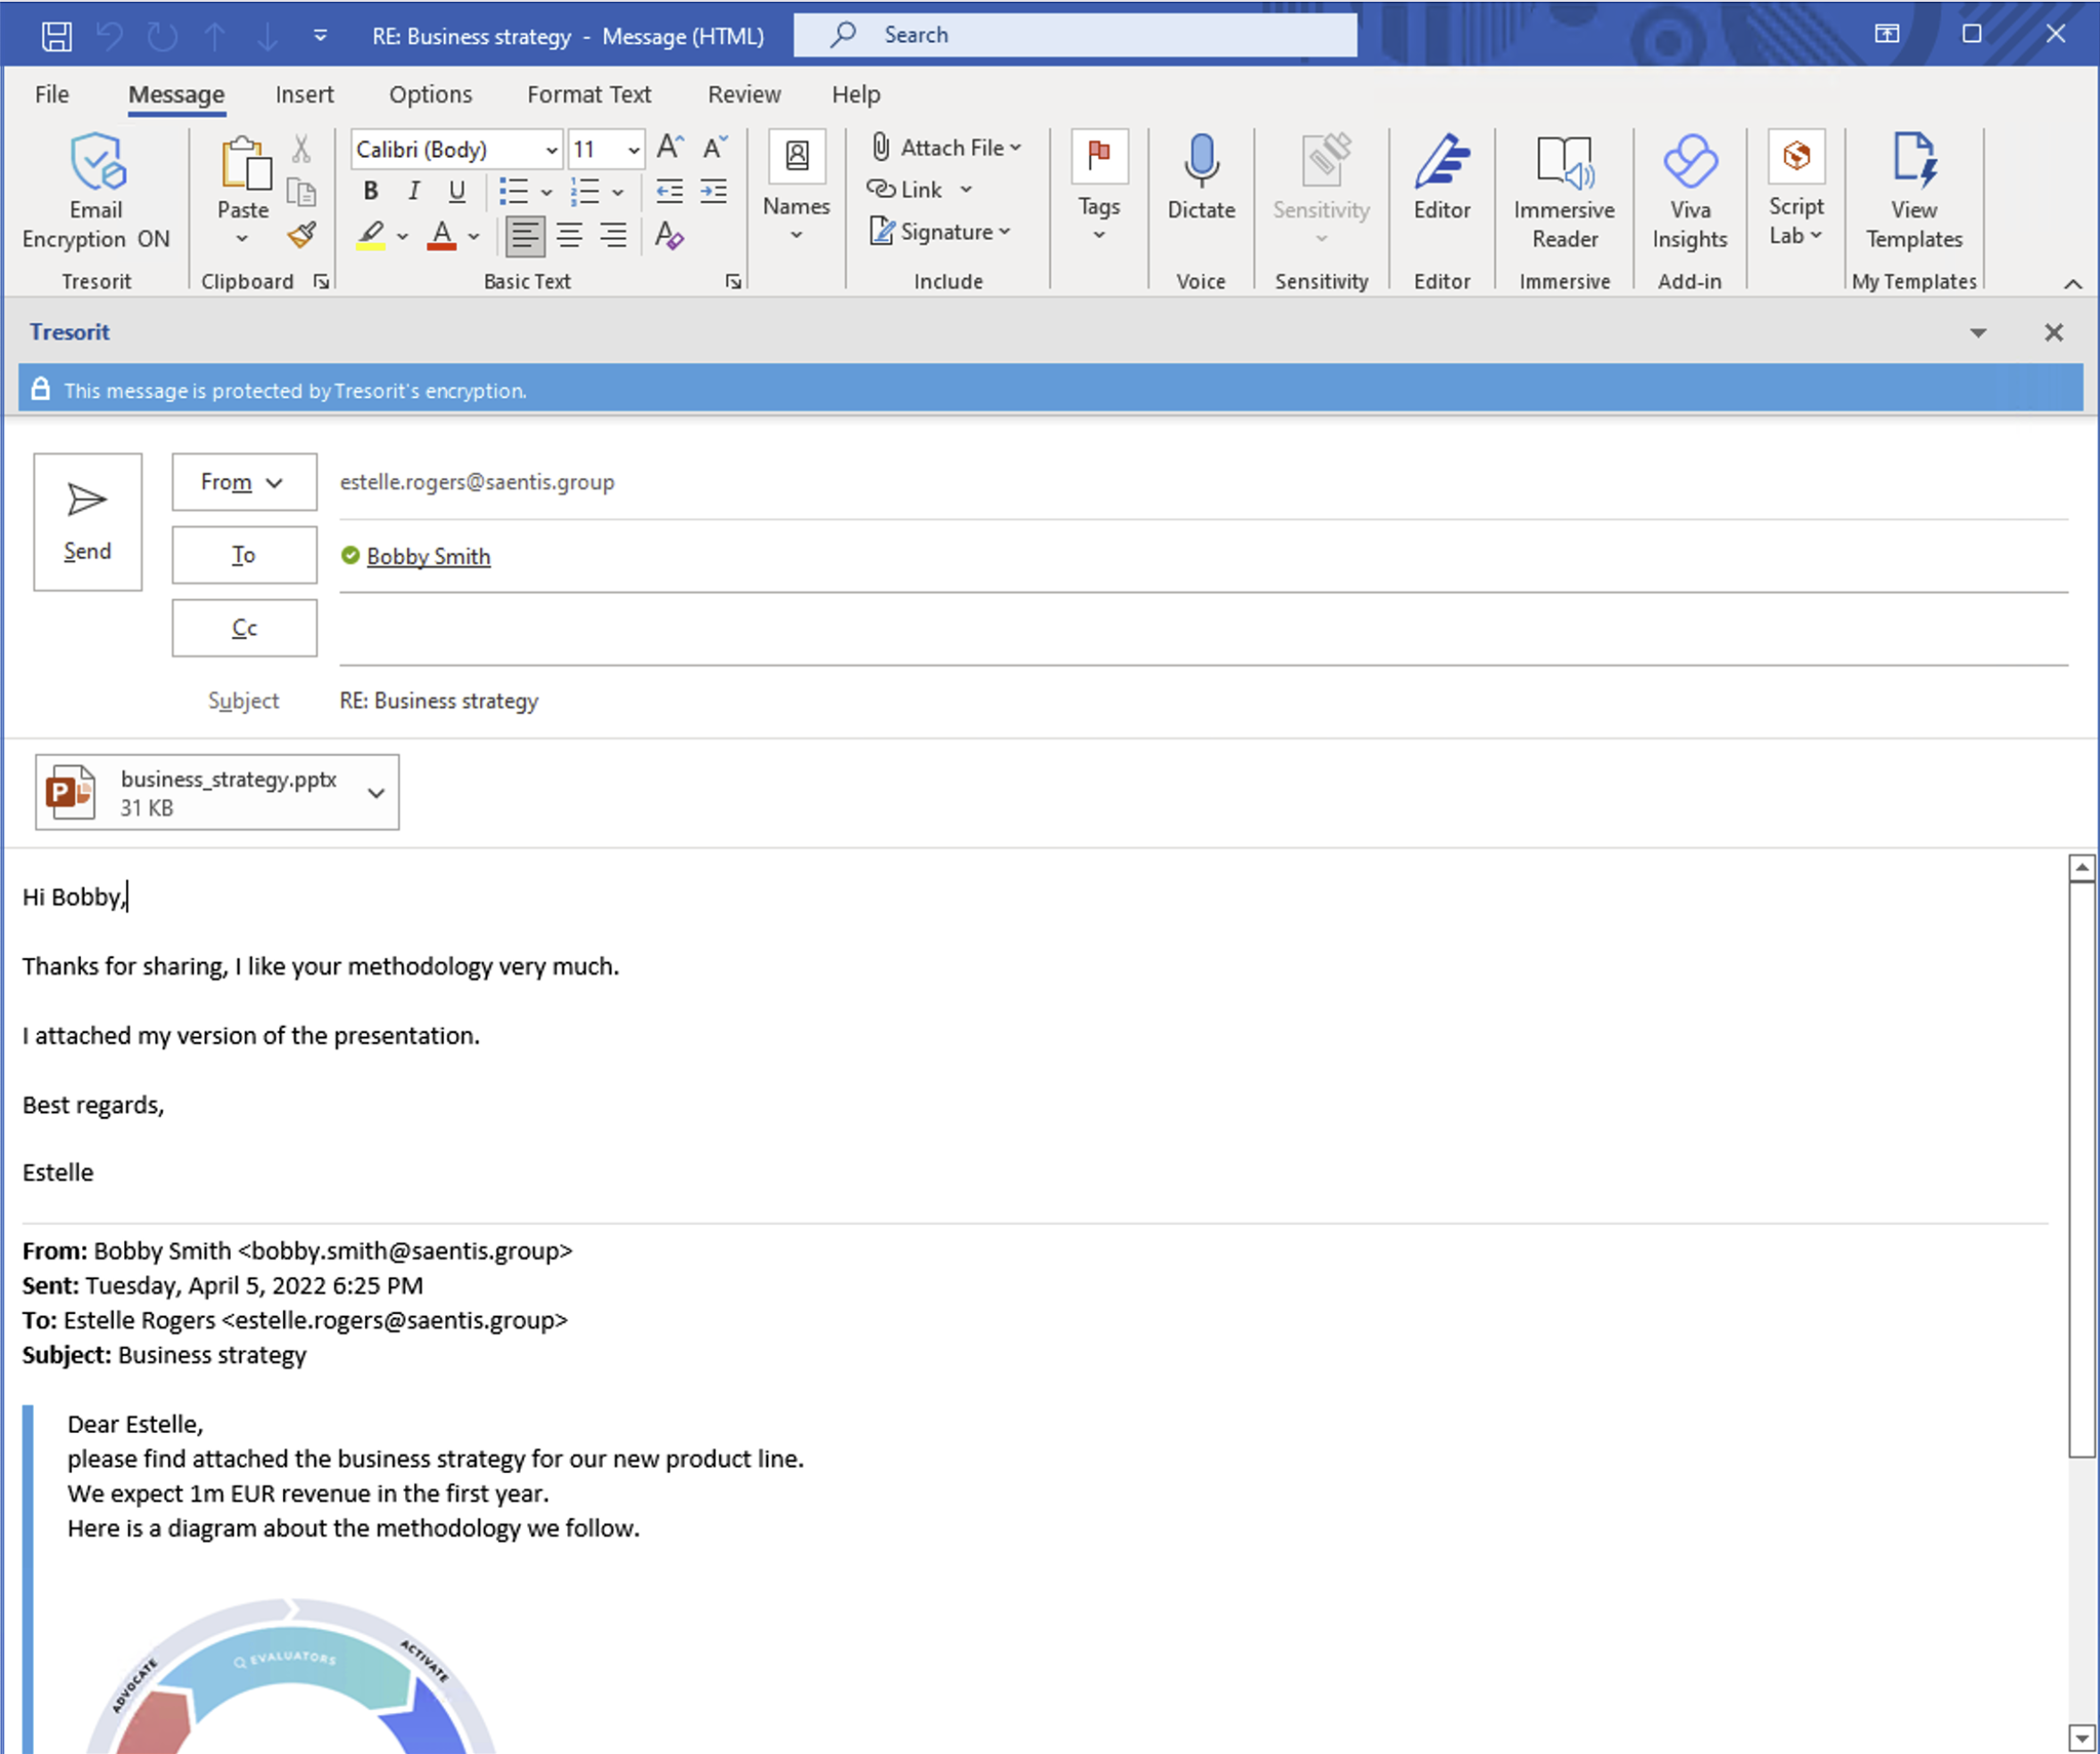The height and width of the screenshot is (1754, 2100).
Task: Click Increase Indent icon
Action: pos(714,190)
